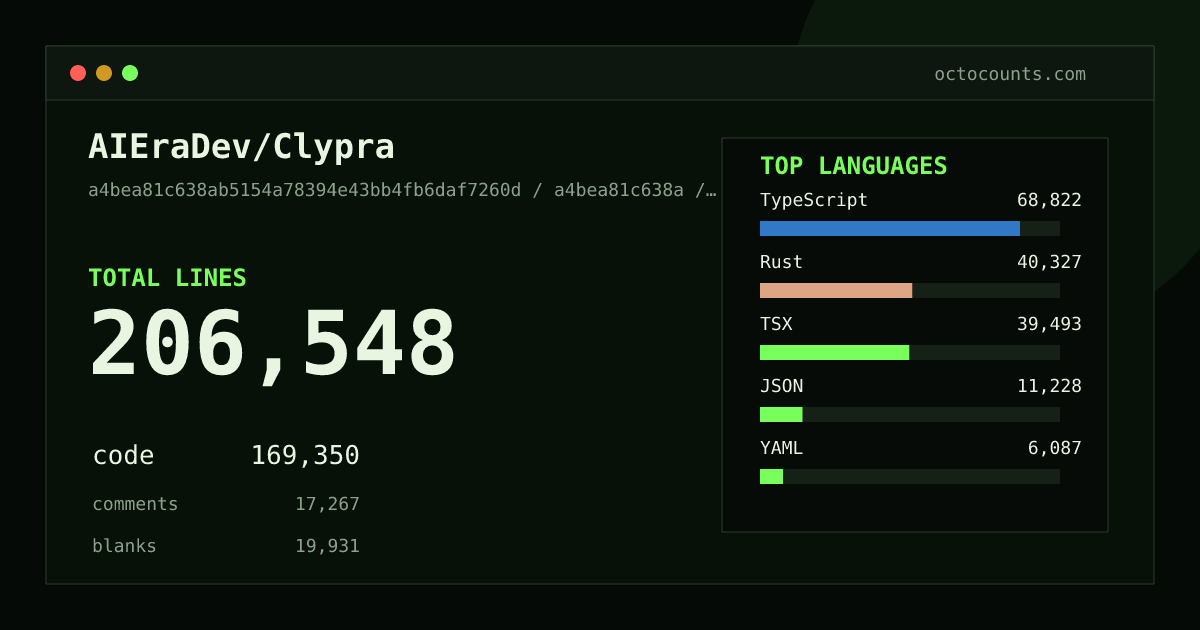Click the 17,267 comments value
This screenshot has width=1200, height=630.
point(327,504)
